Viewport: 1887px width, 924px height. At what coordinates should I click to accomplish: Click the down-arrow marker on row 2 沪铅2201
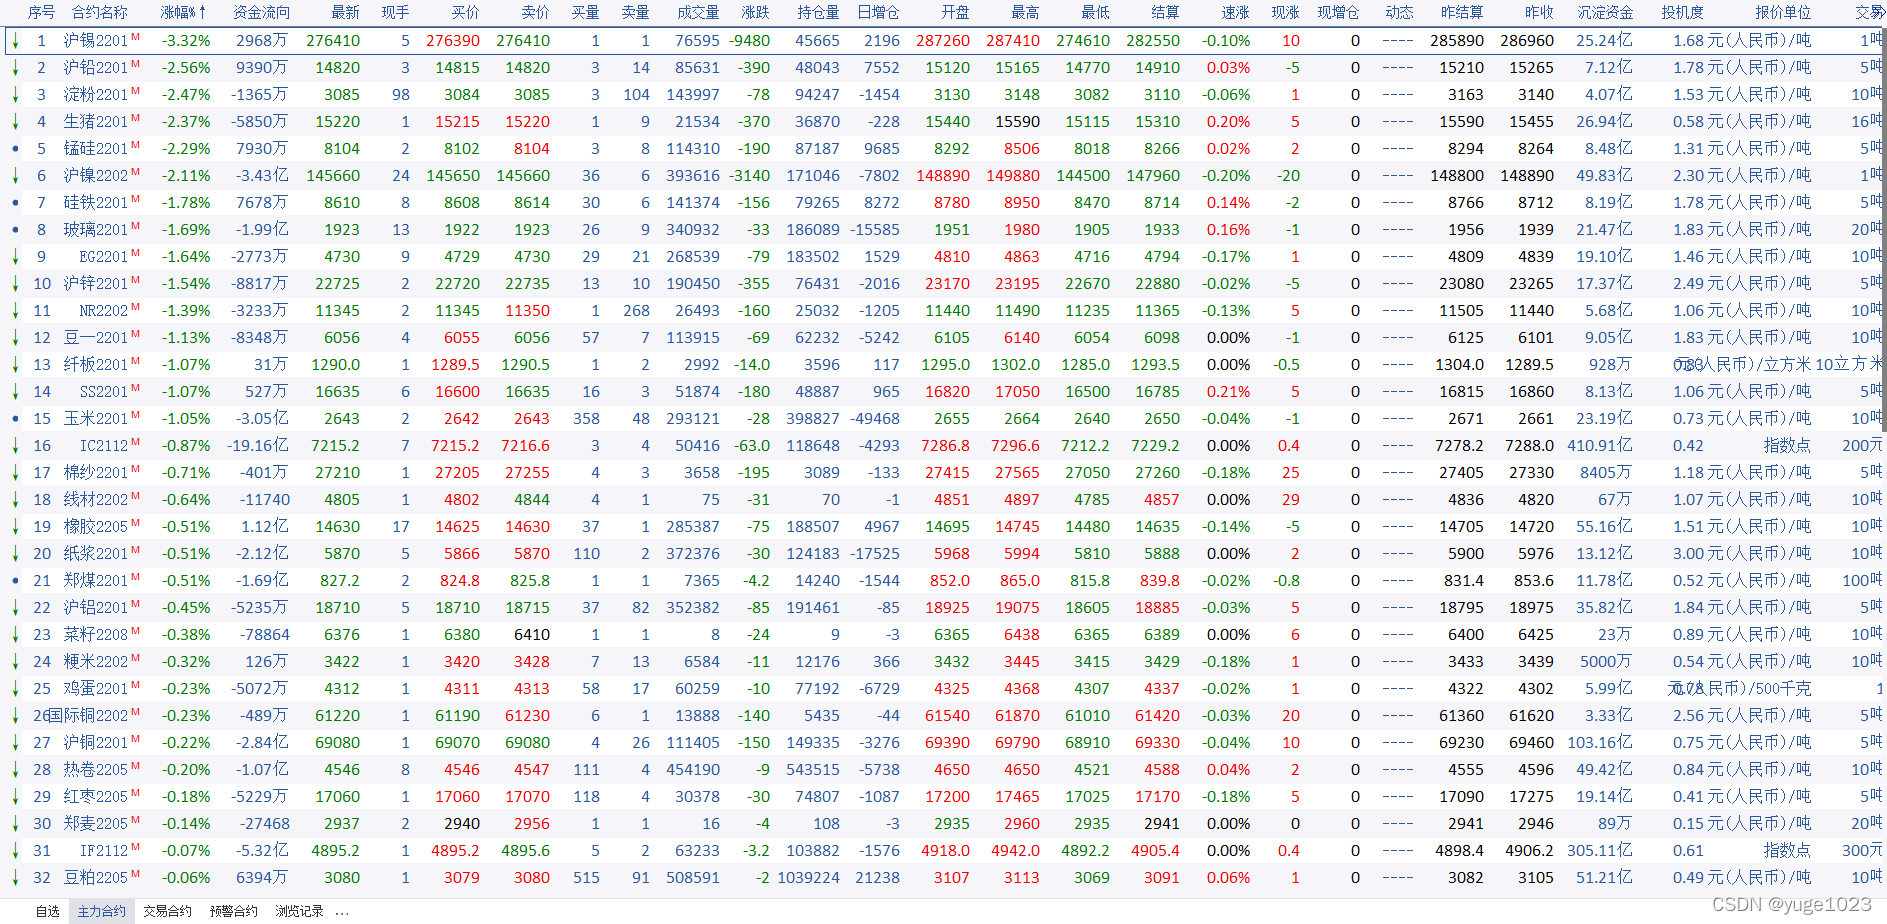(x=15, y=67)
